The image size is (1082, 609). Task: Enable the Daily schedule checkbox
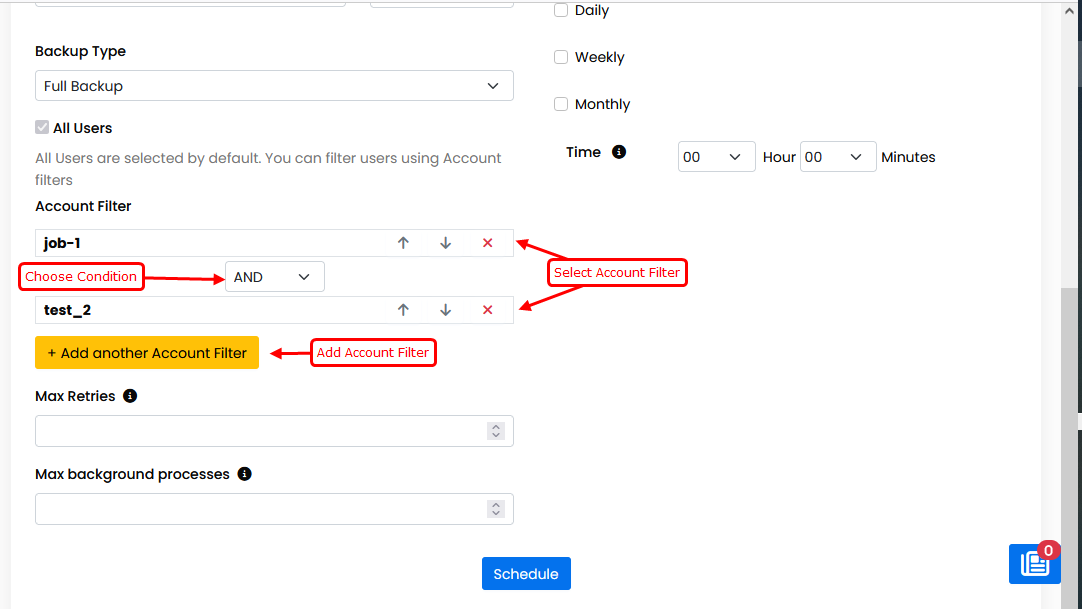pyautogui.click(x=561, y=10)
